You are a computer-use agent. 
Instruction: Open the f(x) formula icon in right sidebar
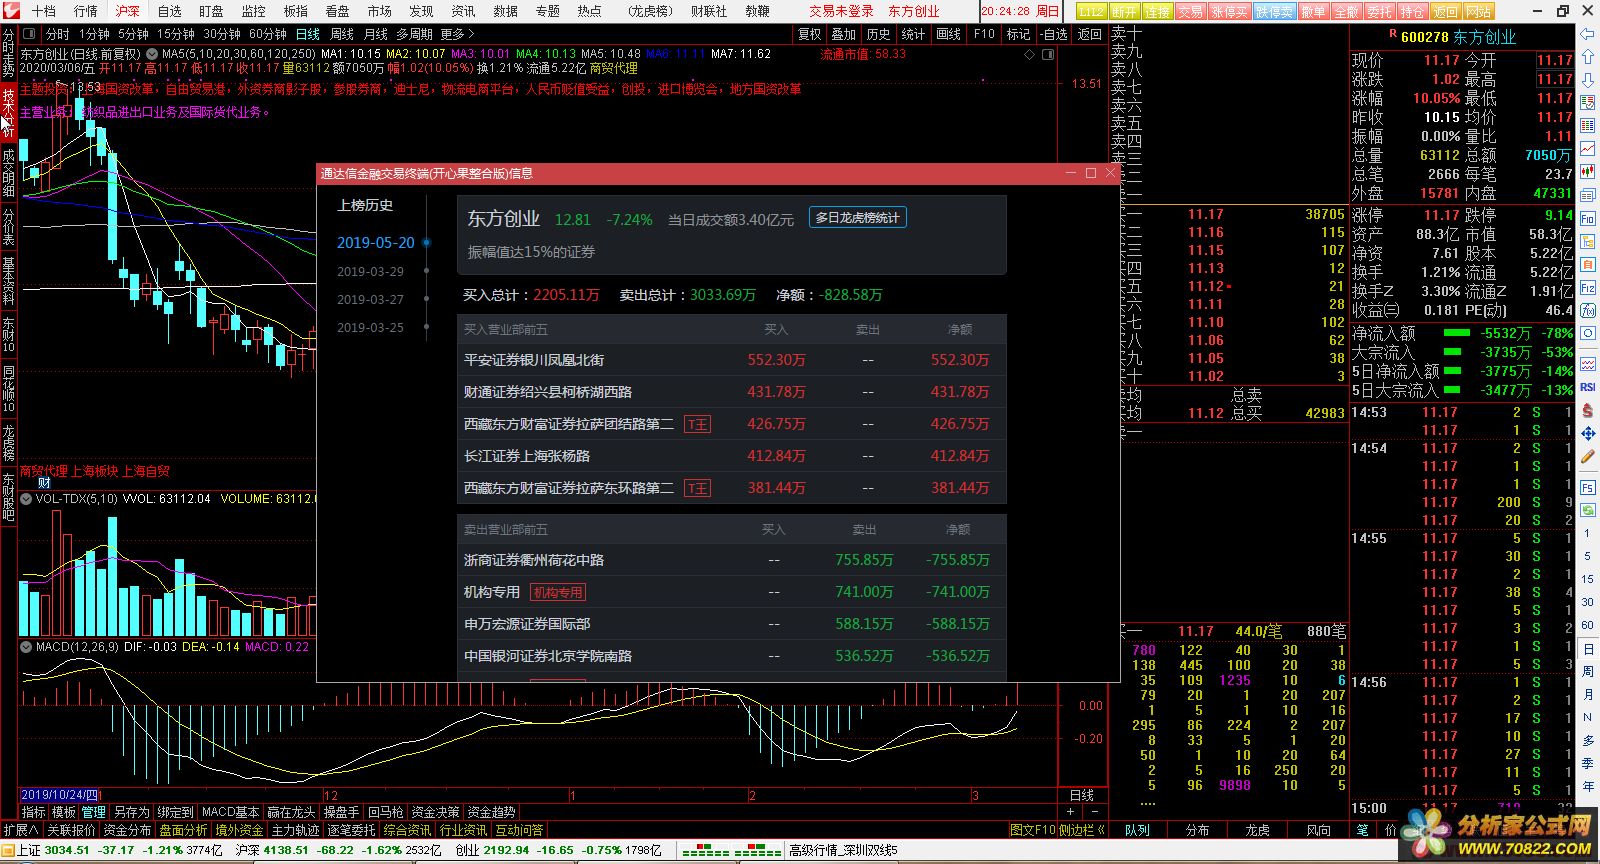tap(1588, 311)
